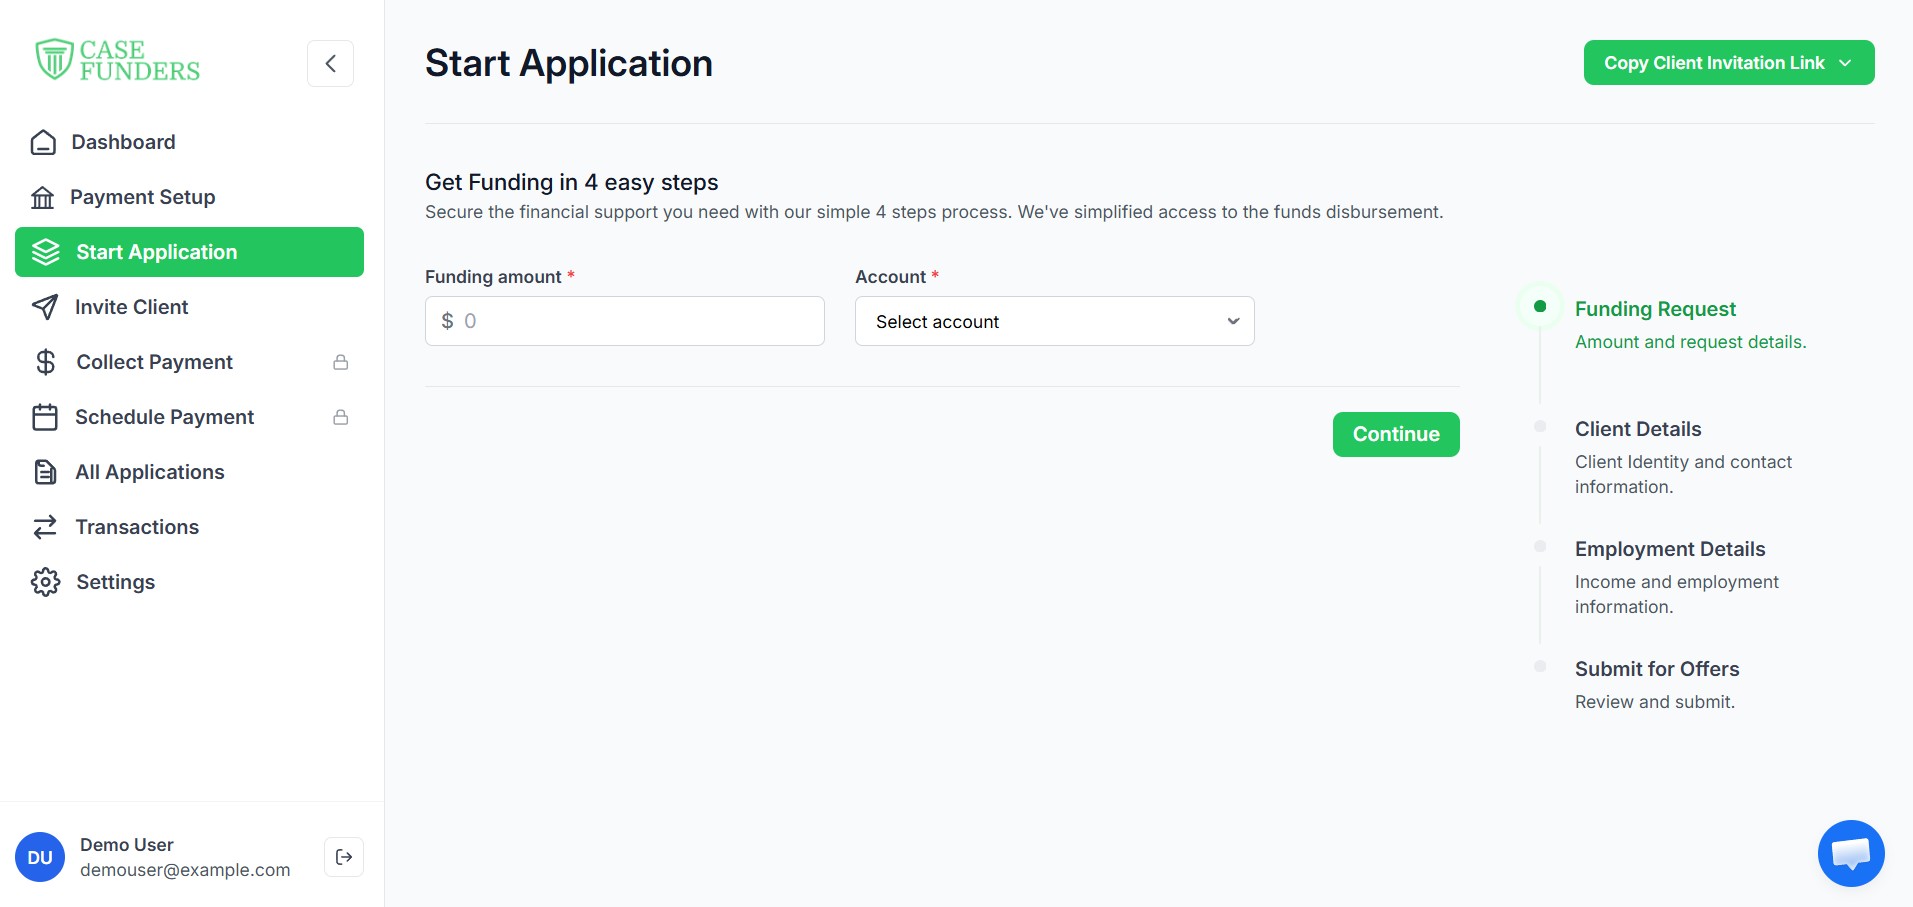Click the Invite Client paper plane icon
This screenshot has width=1913, height=907.
click(x=44, y=307)
